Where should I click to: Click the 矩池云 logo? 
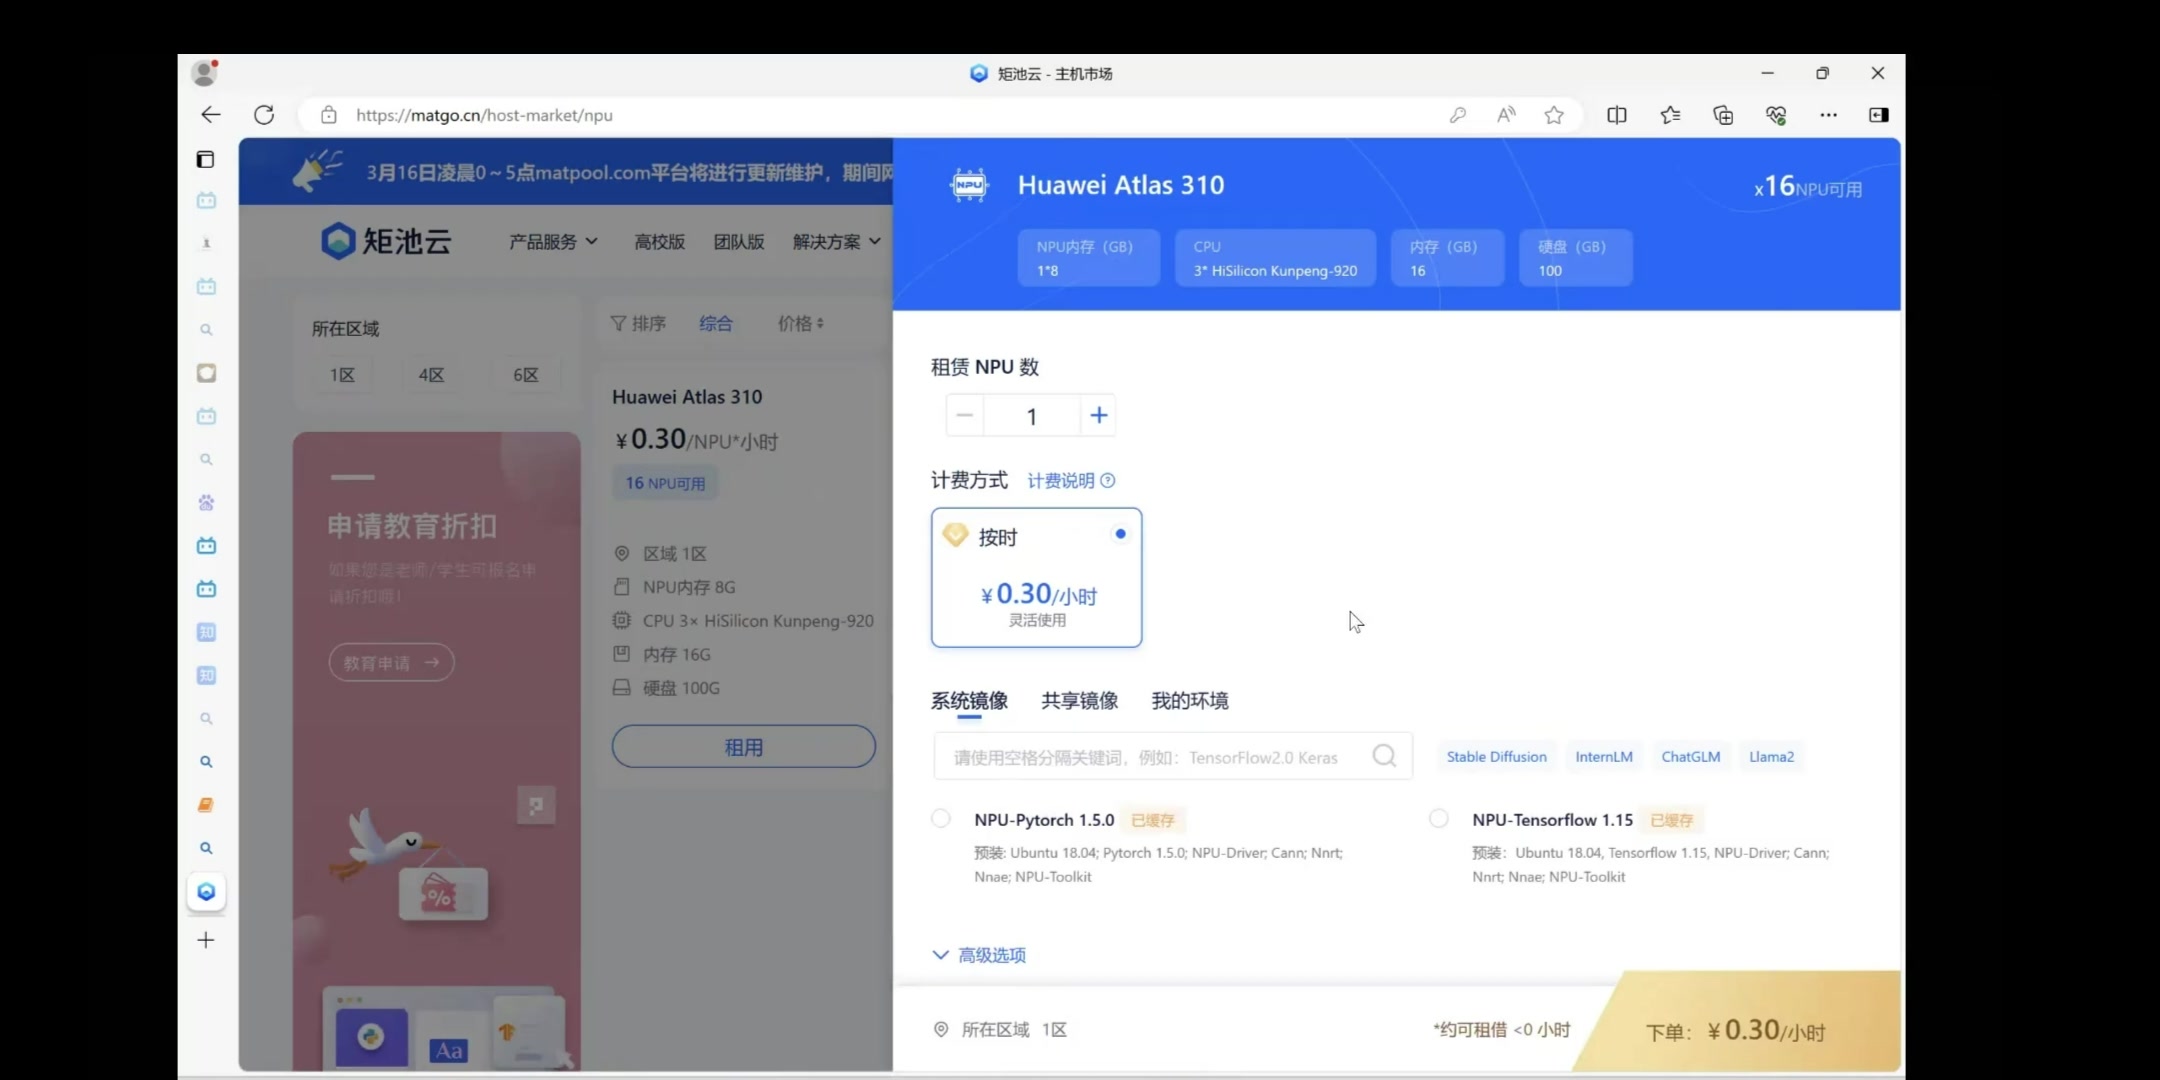pos(386,241)
